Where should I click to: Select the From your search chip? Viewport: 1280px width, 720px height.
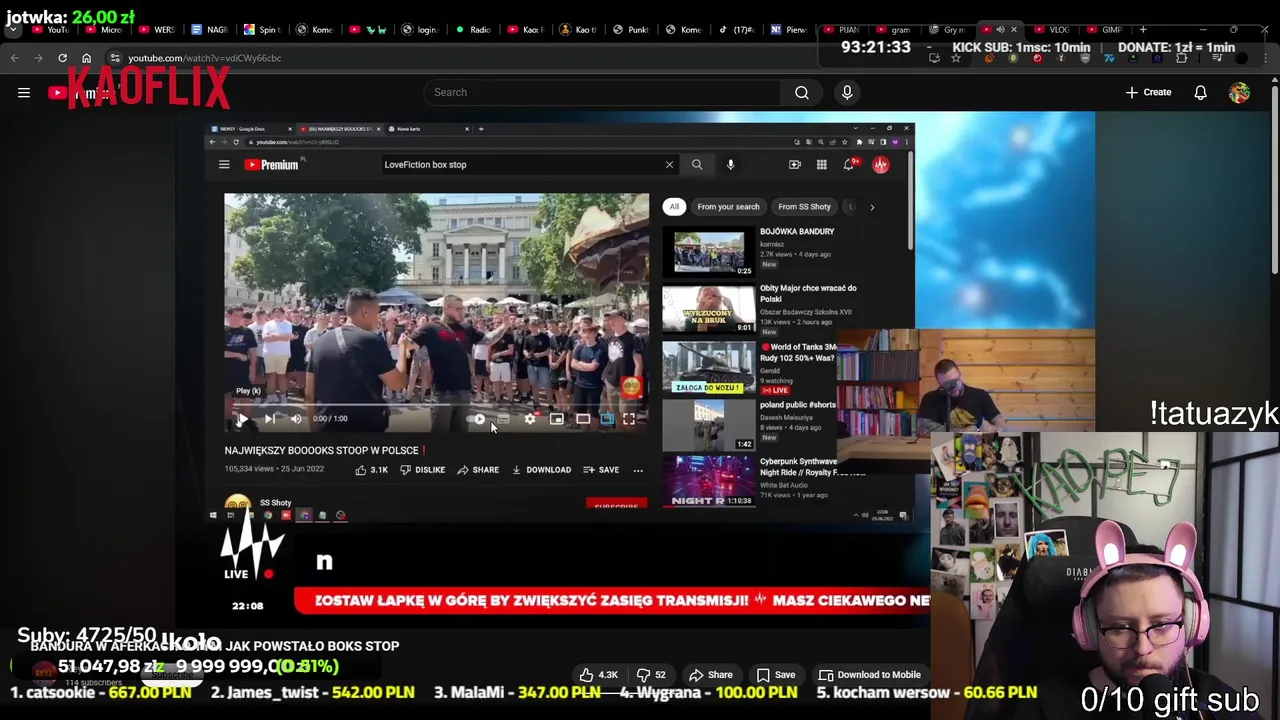point(728,207)
